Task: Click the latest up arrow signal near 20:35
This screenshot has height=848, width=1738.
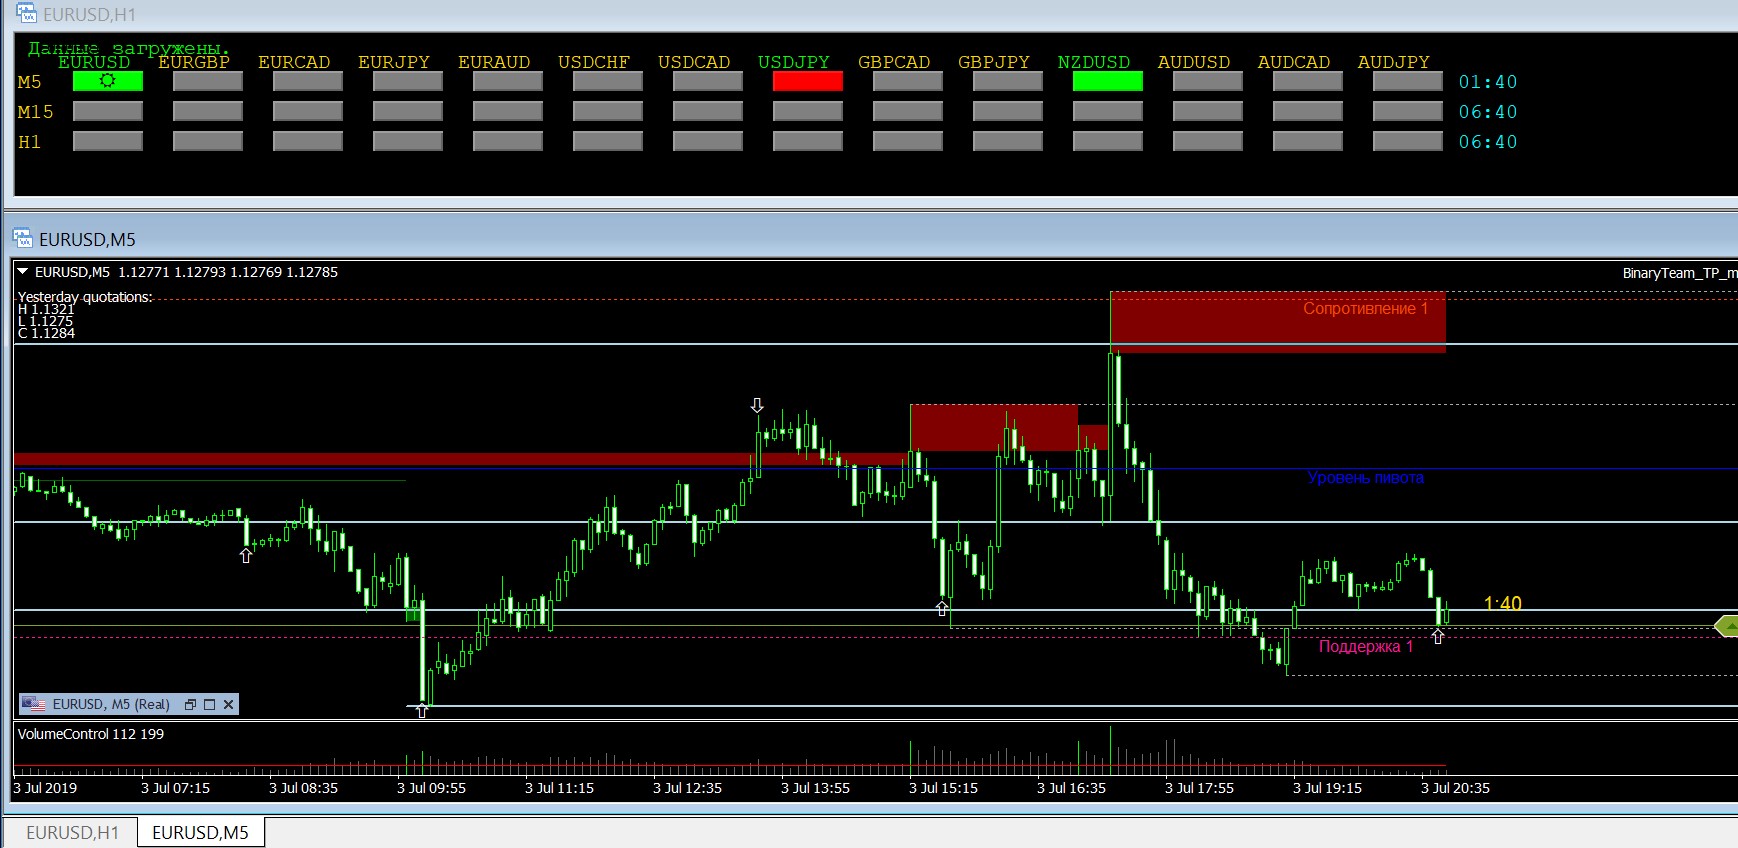Action: pyautogui.click(x=1438, y=636)
